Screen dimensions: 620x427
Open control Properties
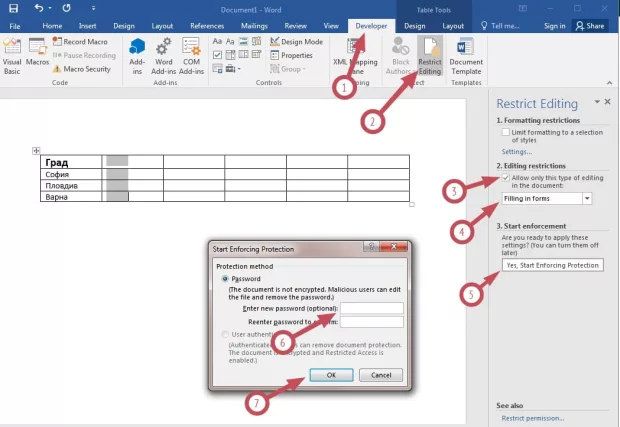[291, 55]
